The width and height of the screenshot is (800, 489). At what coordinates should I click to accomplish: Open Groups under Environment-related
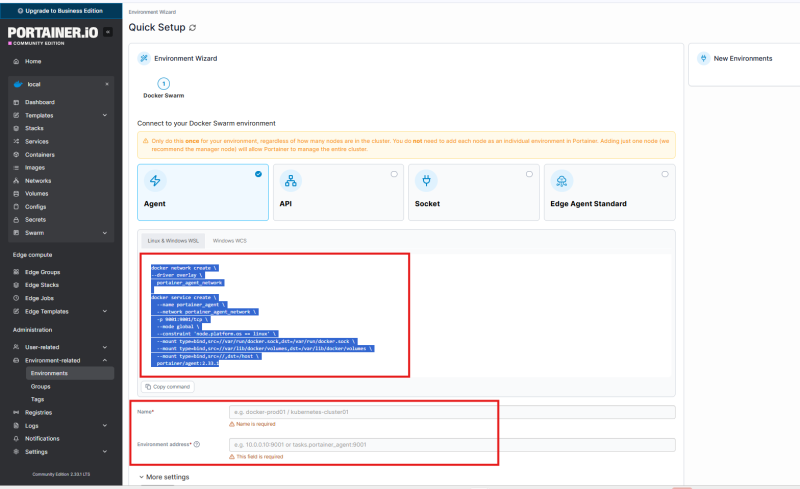[x=40, y=386]
